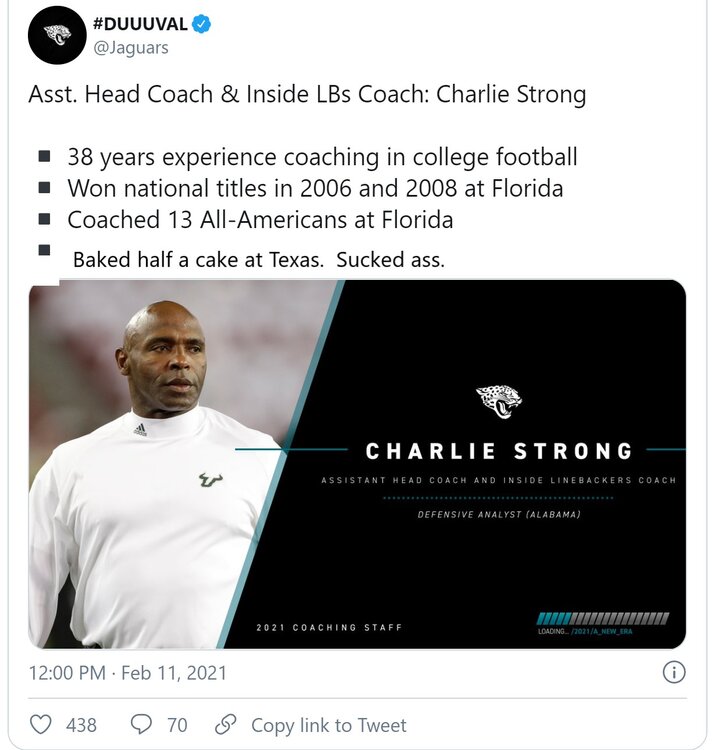Click the CHARLIE STRONG title in the graphic

(x=499, y=451)
